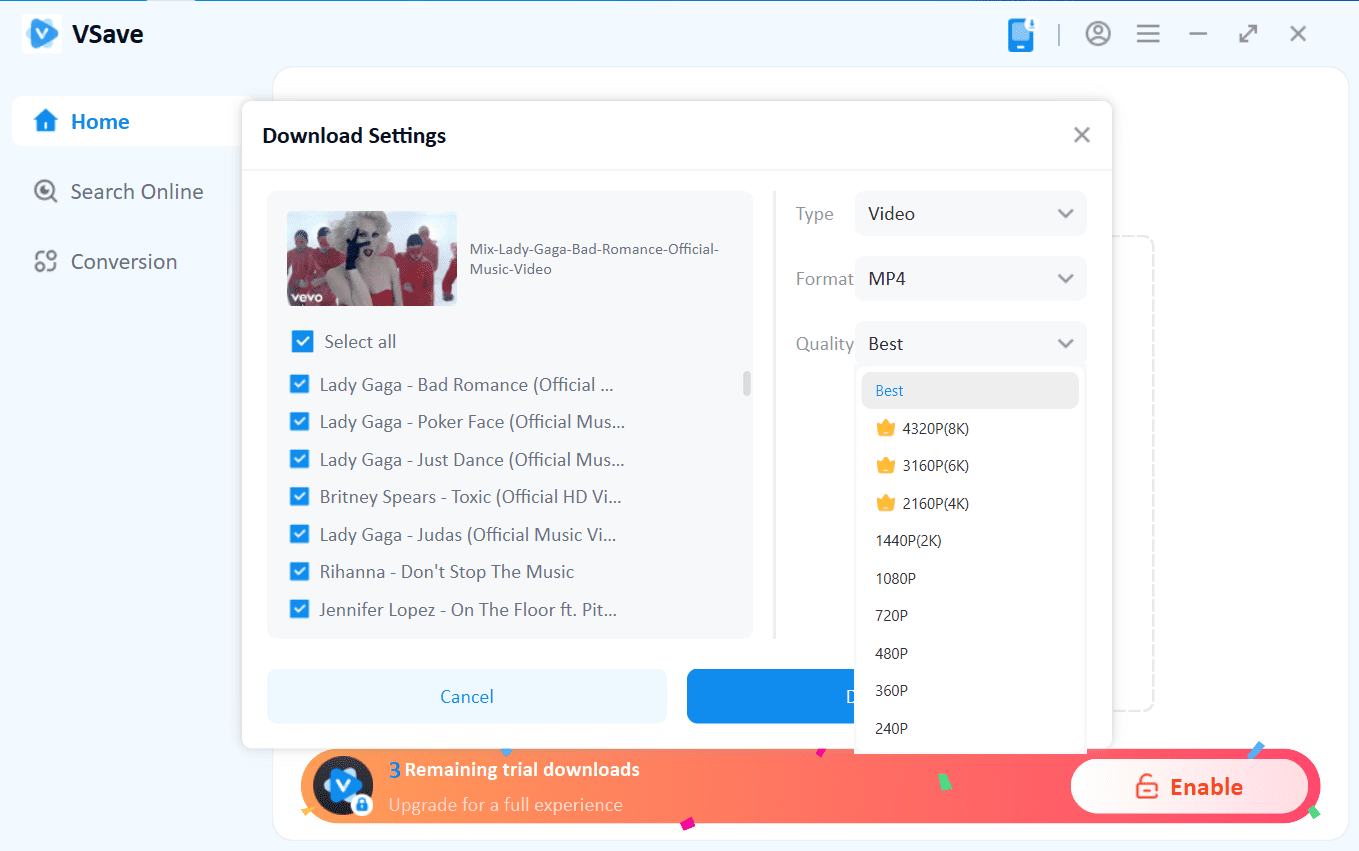Choose 1080P quality
The image size is (1359, 851).
tap(970, 578)
